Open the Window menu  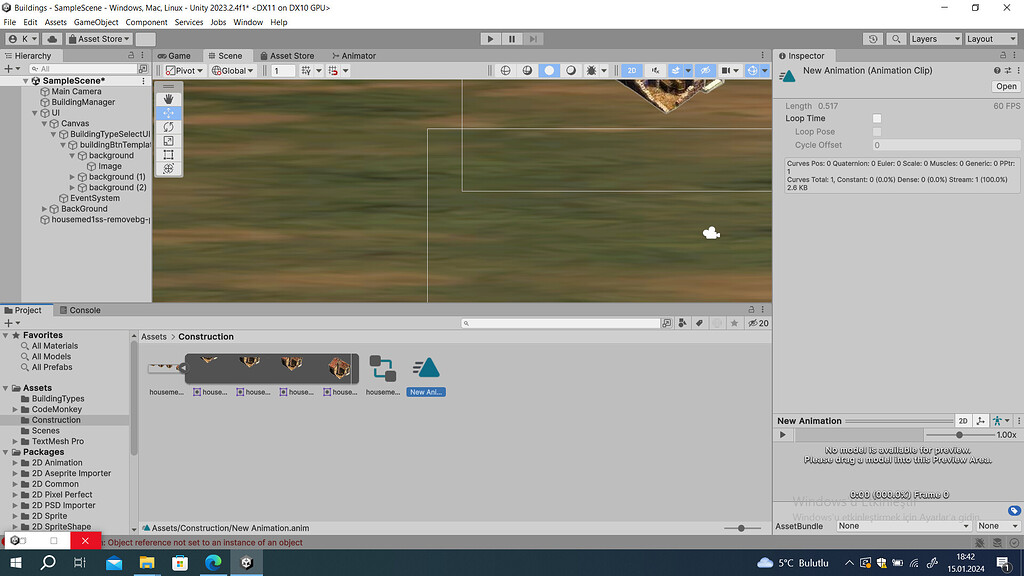tap(247, 21)
